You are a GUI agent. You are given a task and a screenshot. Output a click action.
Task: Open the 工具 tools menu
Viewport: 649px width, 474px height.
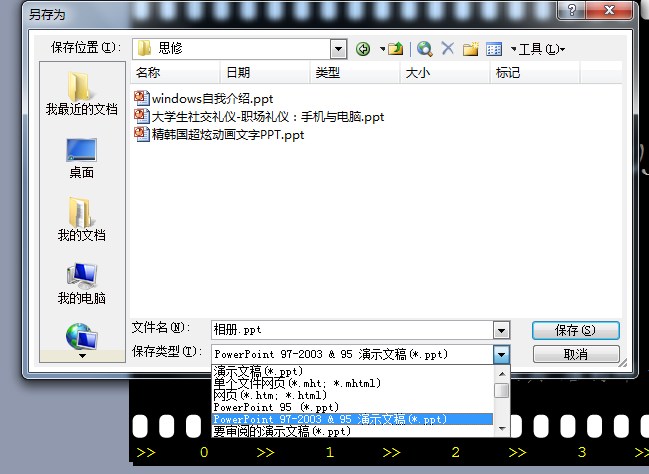pyautogui.click(x=541, y=49)
